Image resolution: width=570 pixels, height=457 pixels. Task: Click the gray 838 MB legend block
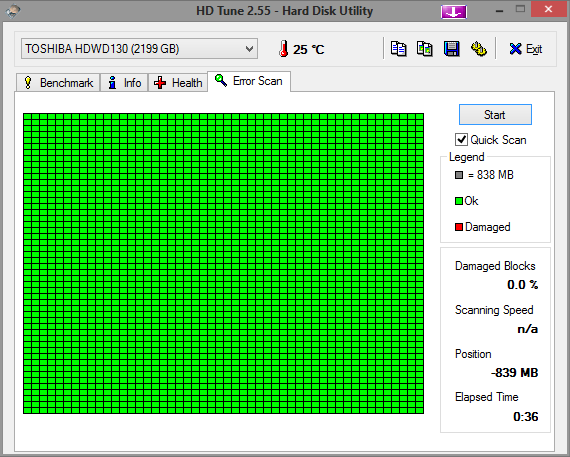(459, 175)
